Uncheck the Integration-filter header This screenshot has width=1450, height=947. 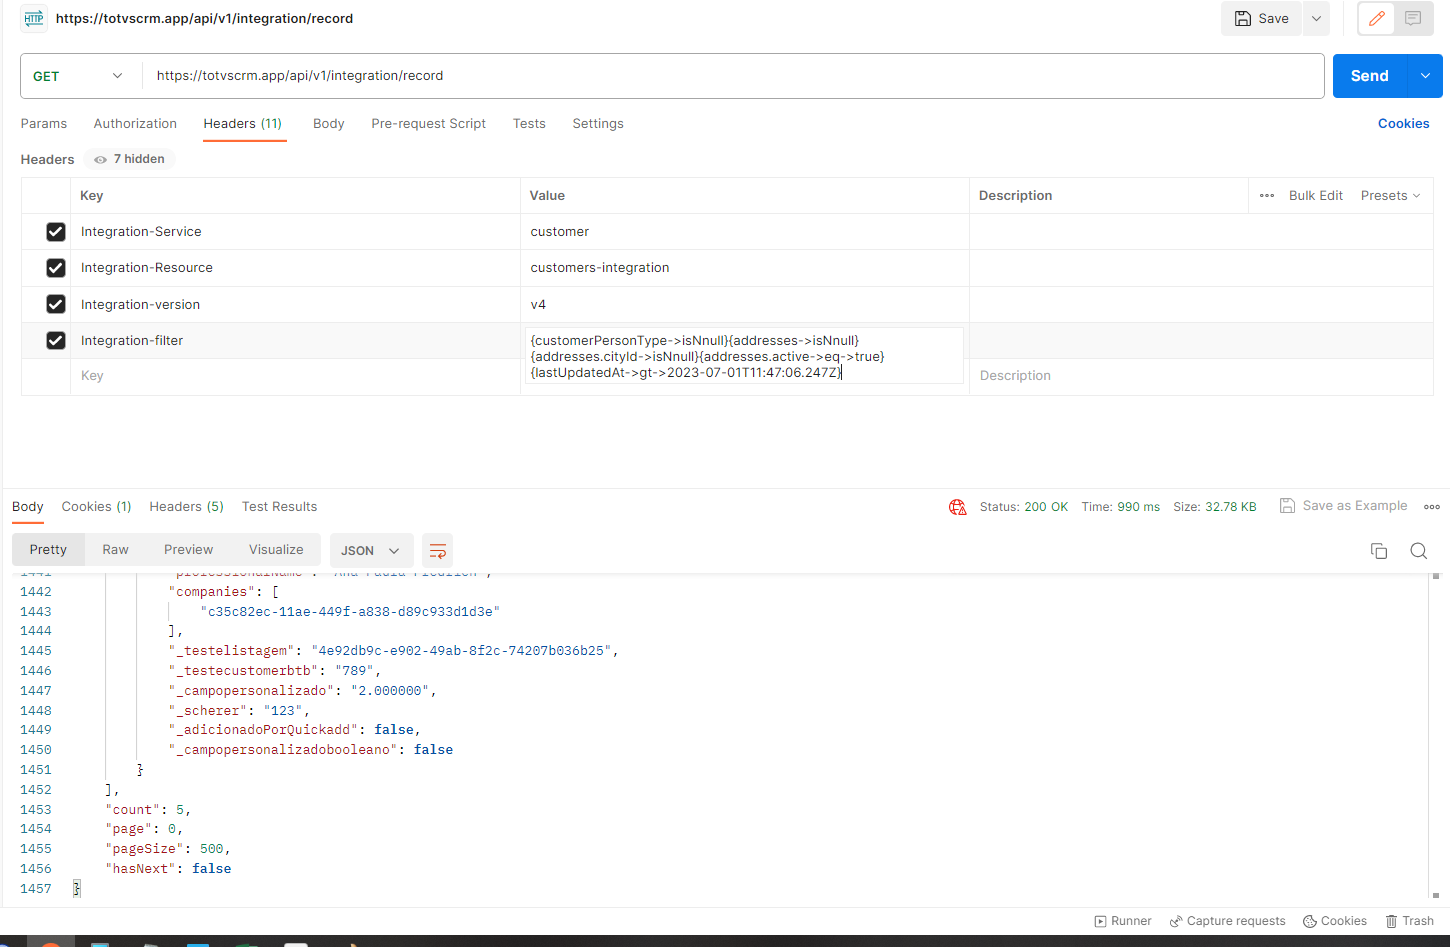[x=56, y=341]
